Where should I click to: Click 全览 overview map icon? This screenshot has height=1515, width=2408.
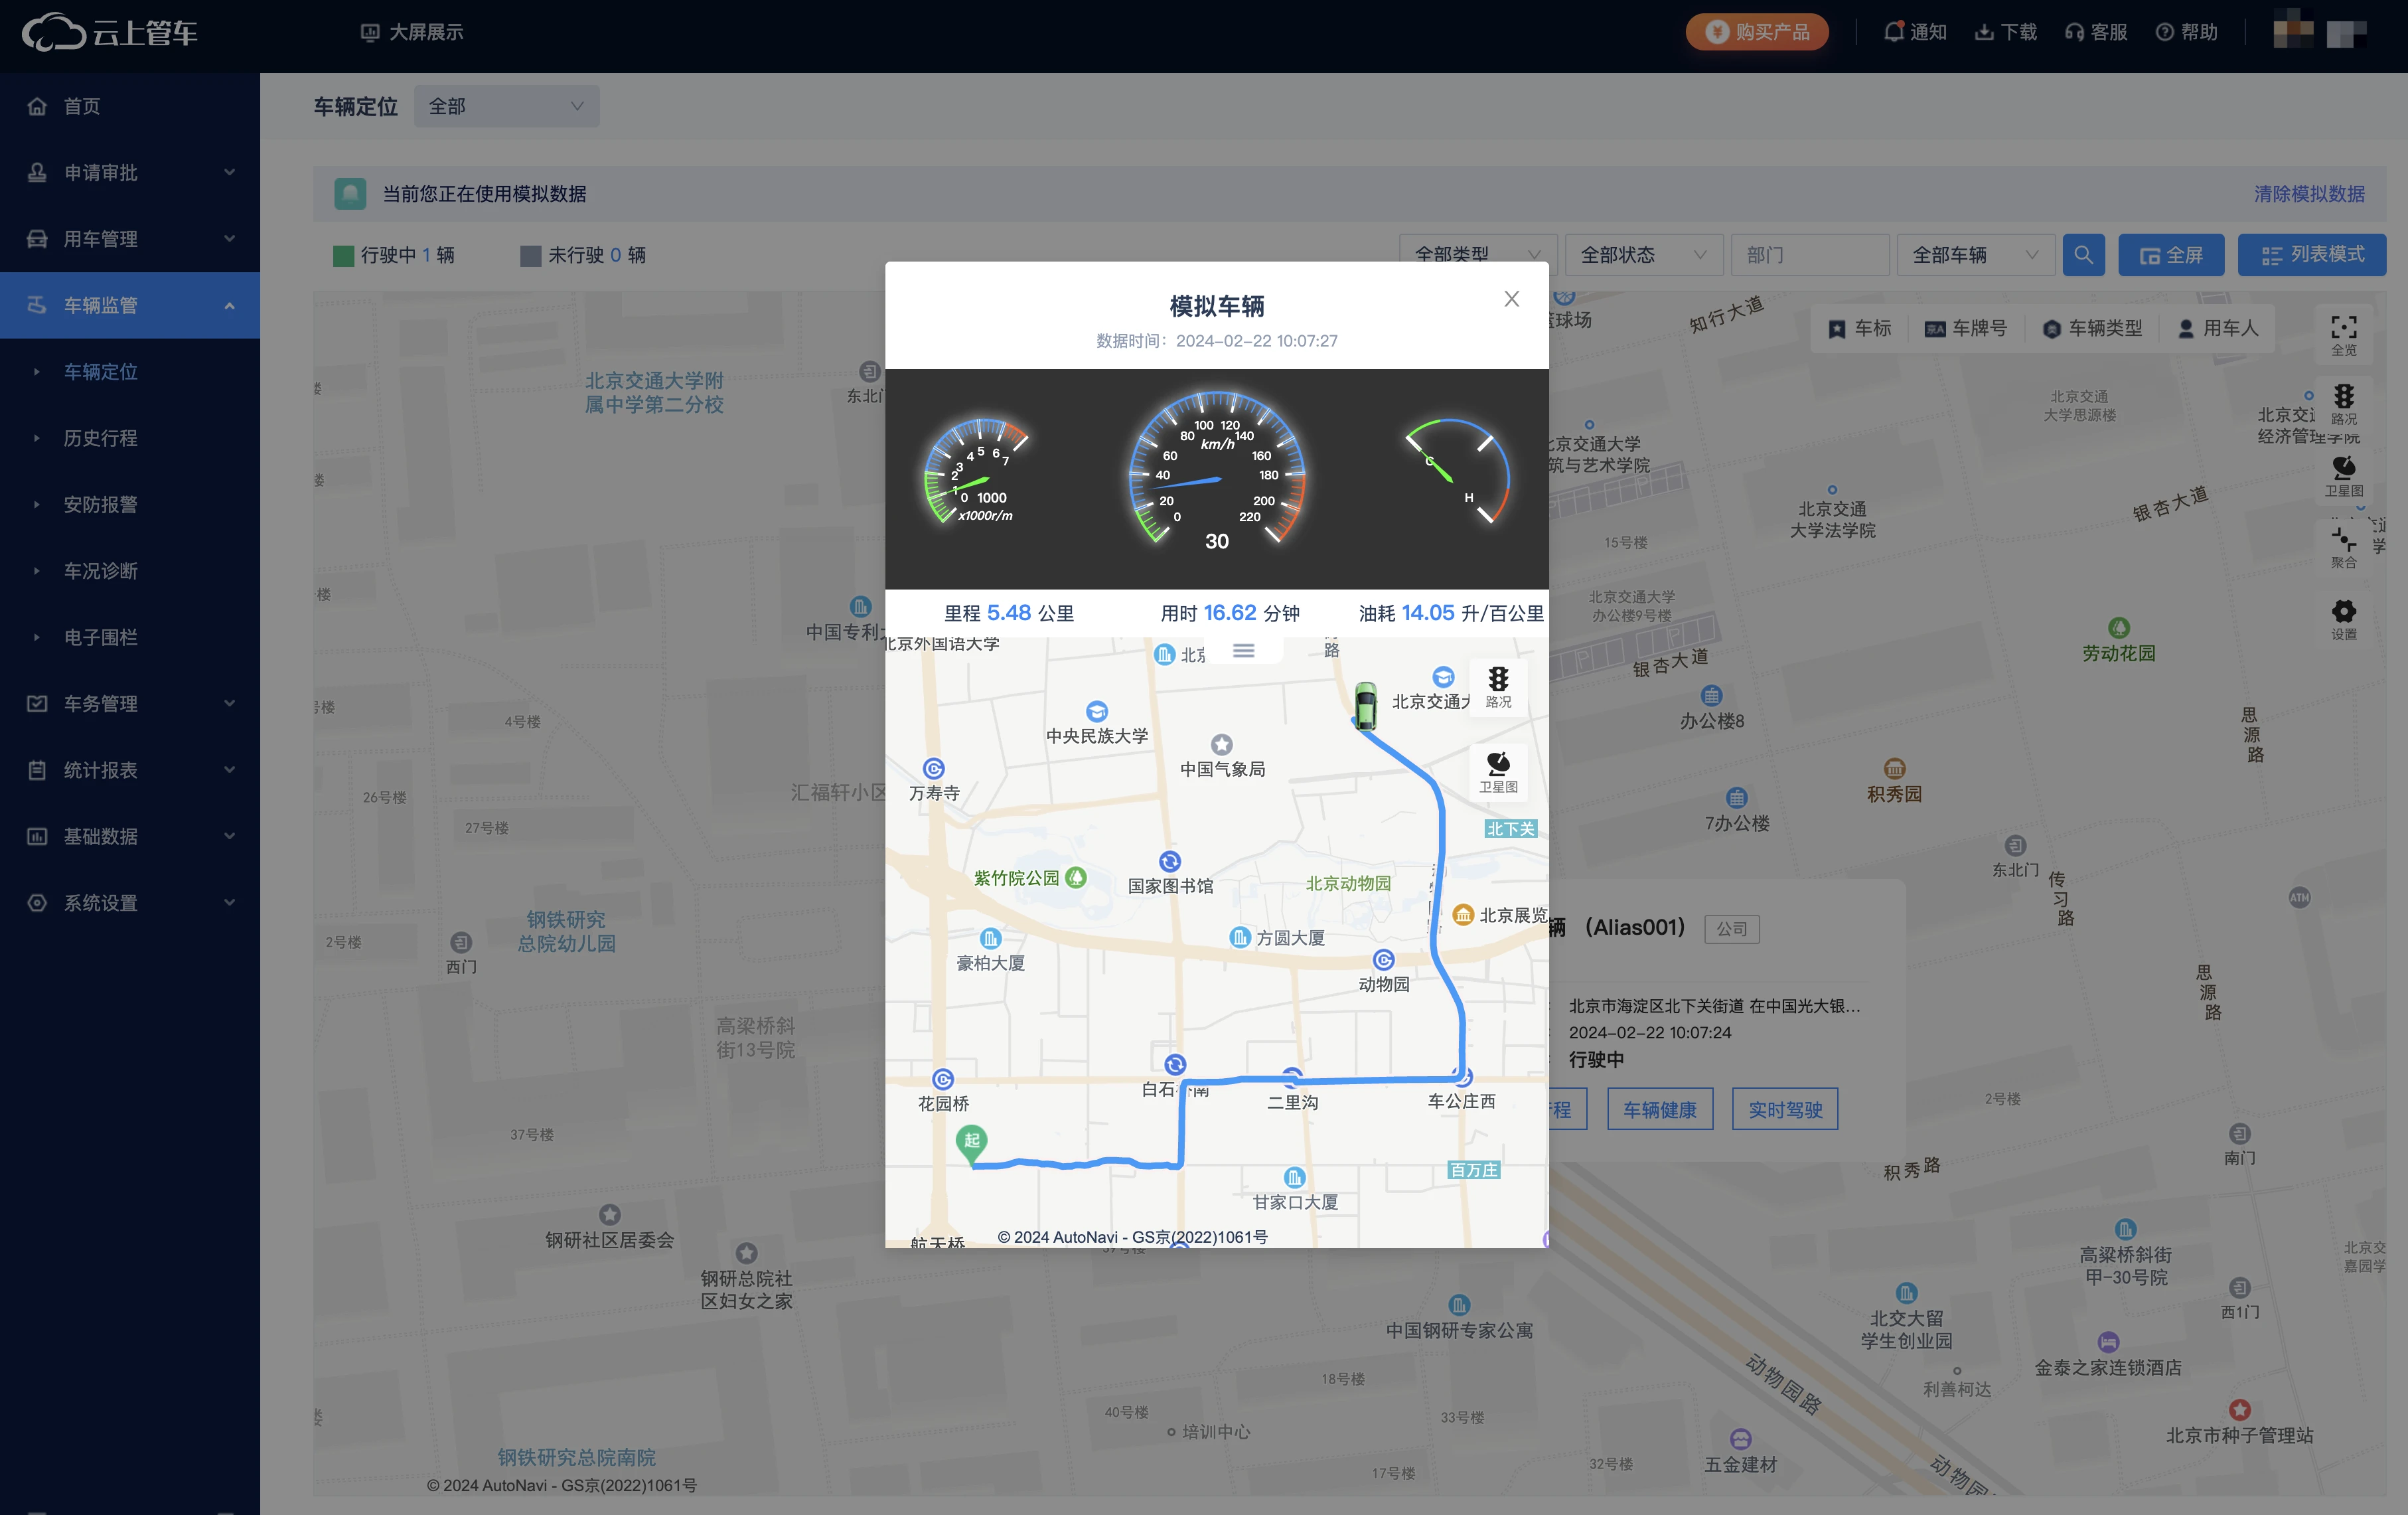point(2344,335)
